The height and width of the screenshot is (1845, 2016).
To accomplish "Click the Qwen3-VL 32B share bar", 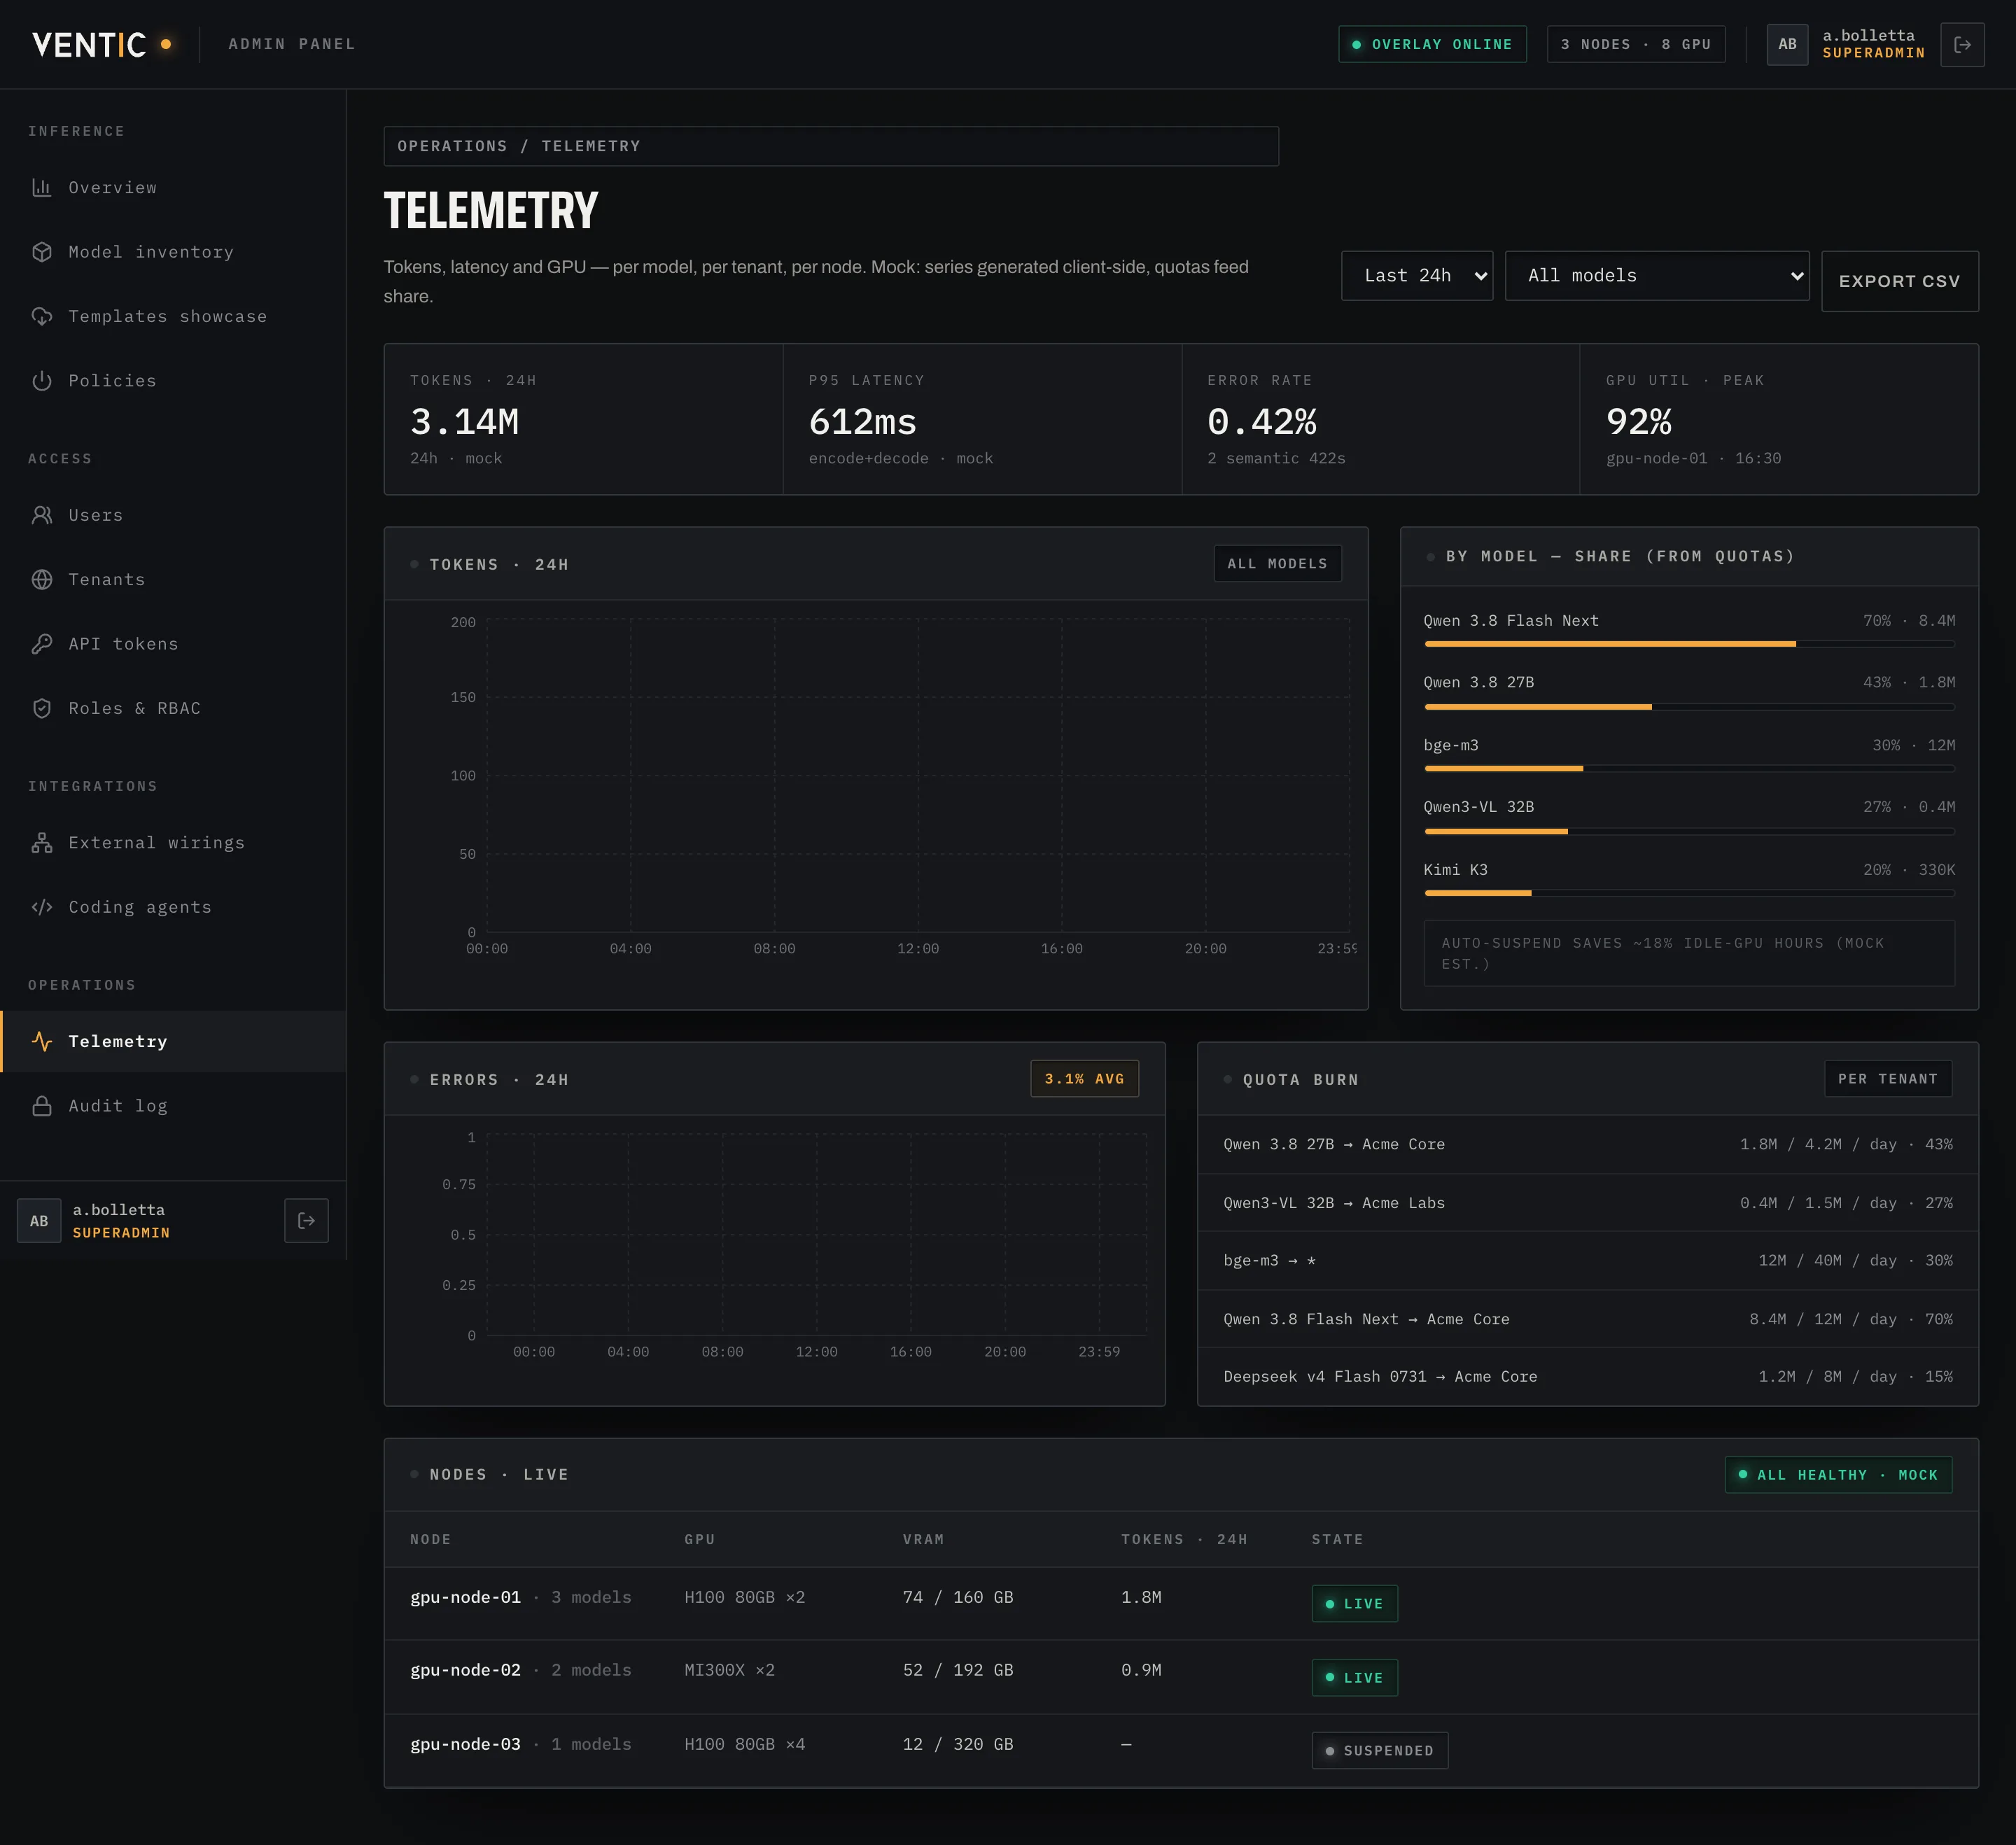I will 1689,831.
